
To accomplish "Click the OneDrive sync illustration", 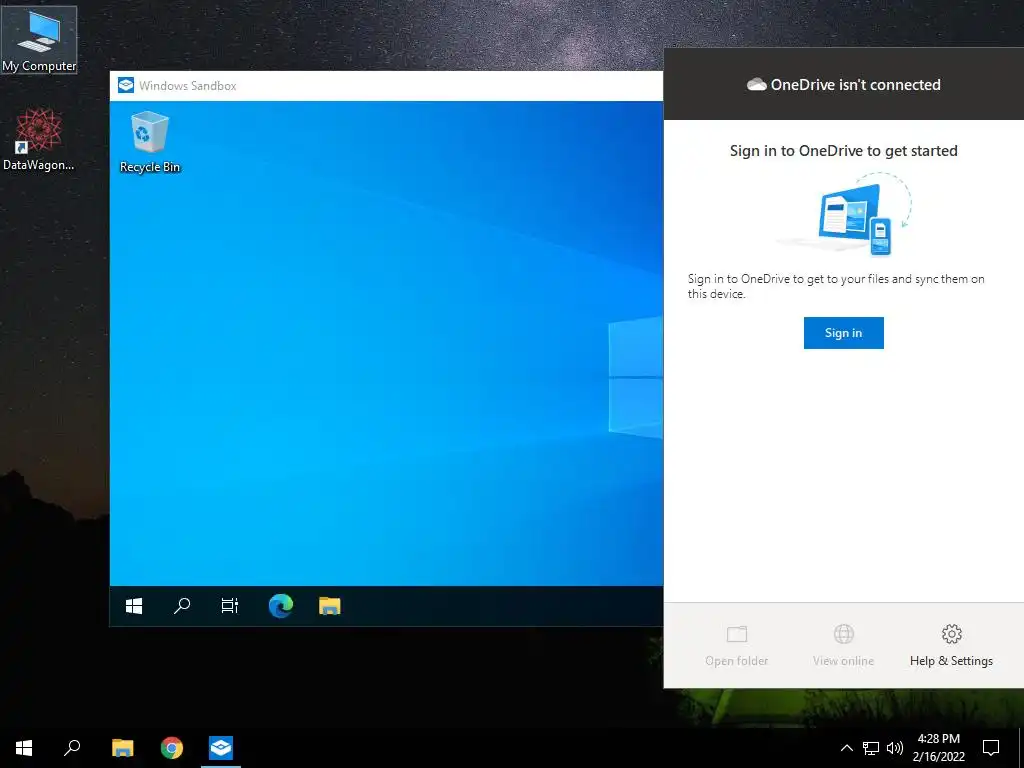I will (846, 214).
